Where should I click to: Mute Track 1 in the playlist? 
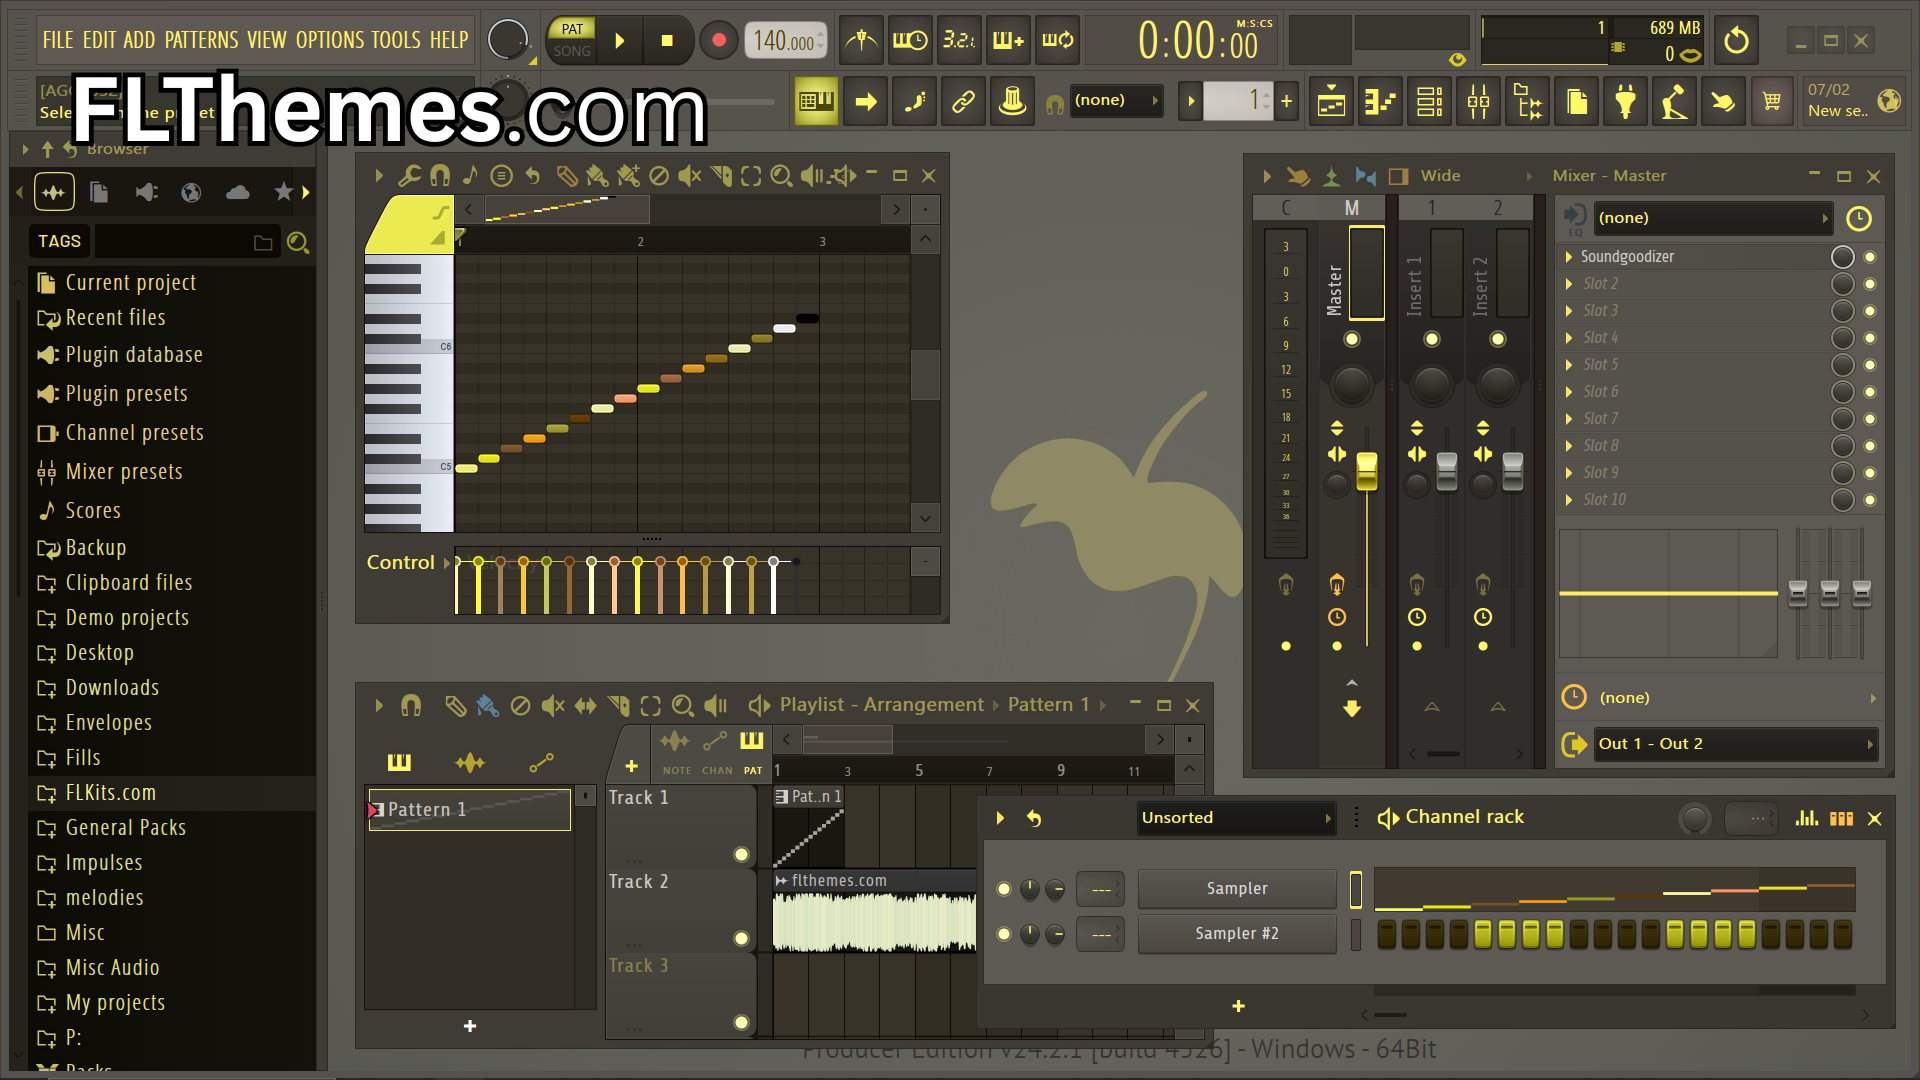pos(741,854)
